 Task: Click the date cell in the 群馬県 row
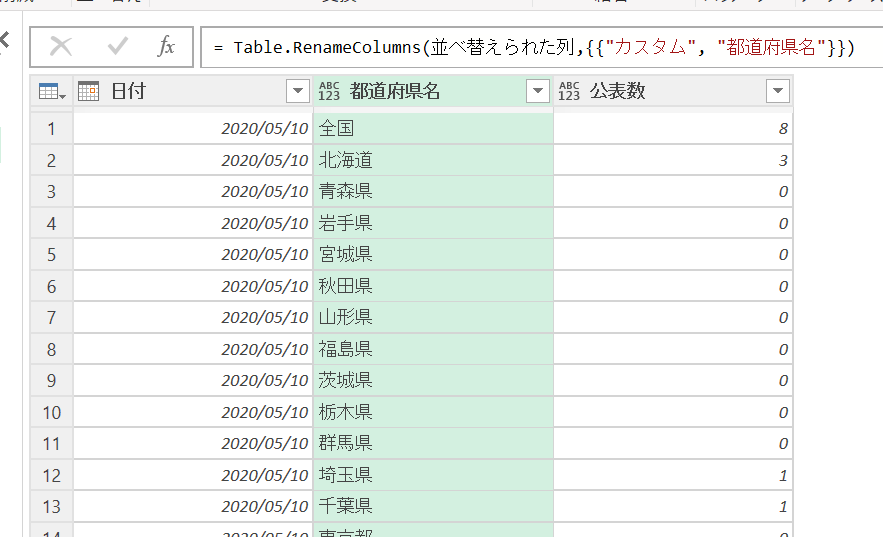coord(193,444)
